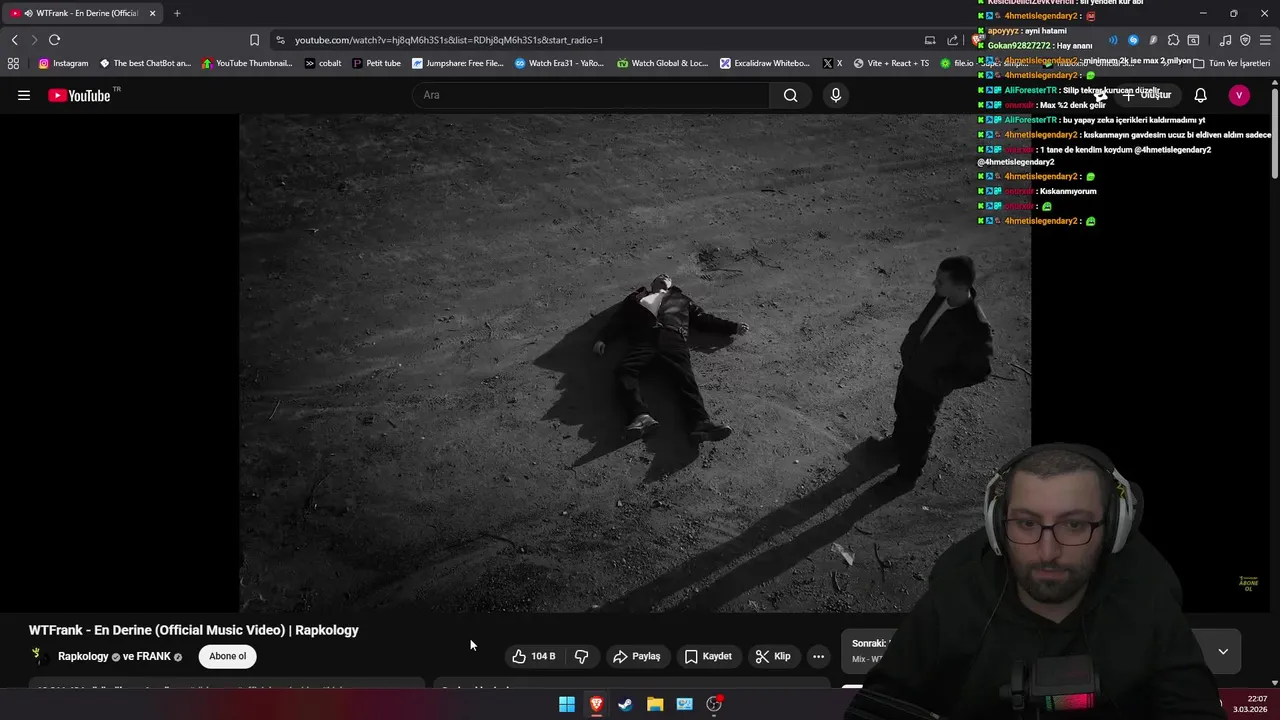Open the X bookmark

(832, 63)
